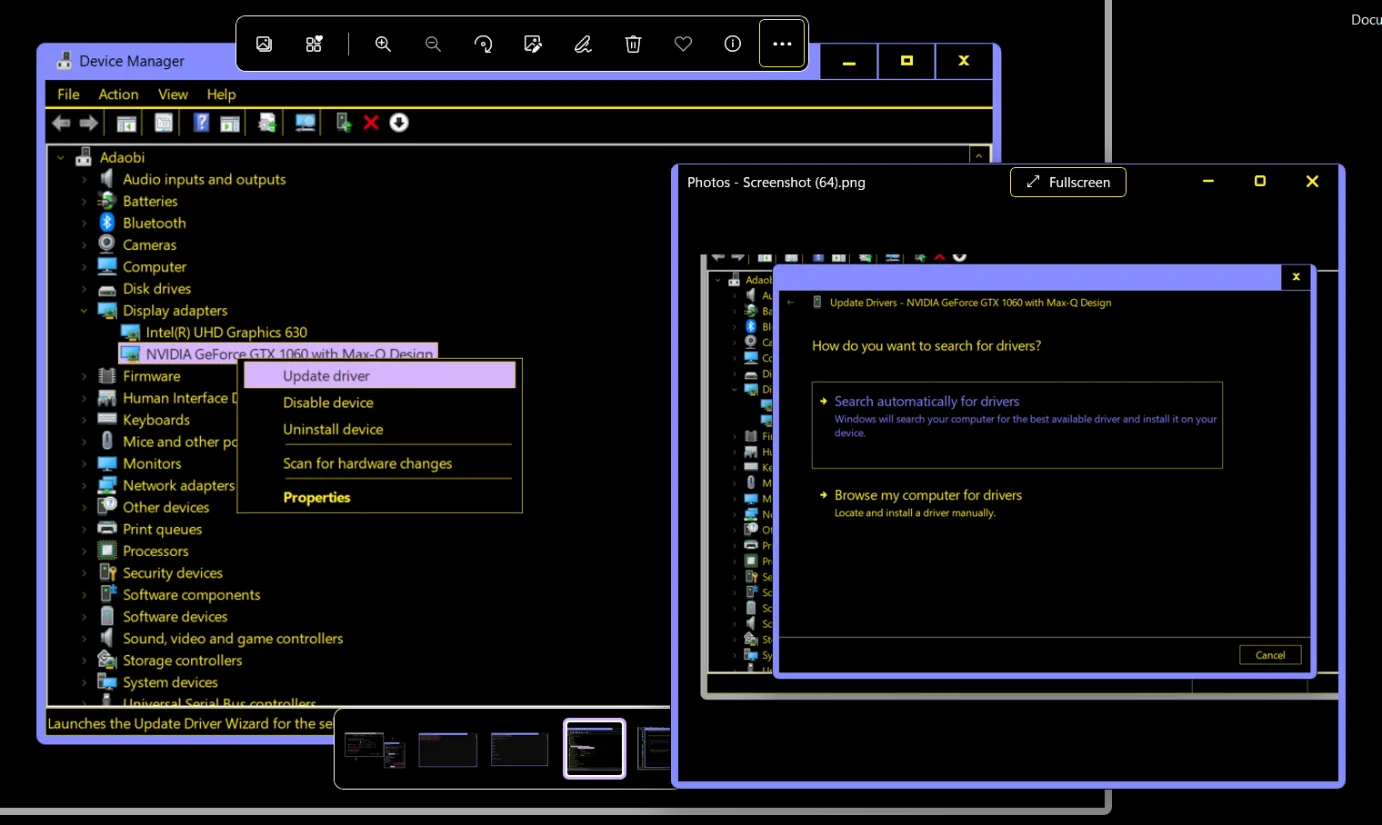Expand the Network adapters node chevron
Viewport: 1382px width, 825px height.
85,486
